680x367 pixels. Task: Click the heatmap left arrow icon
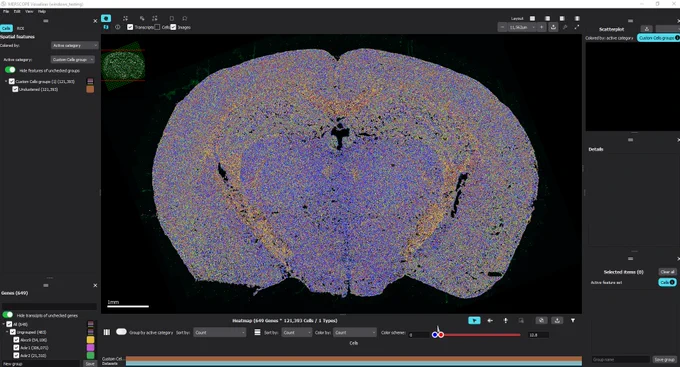[490, 320]
